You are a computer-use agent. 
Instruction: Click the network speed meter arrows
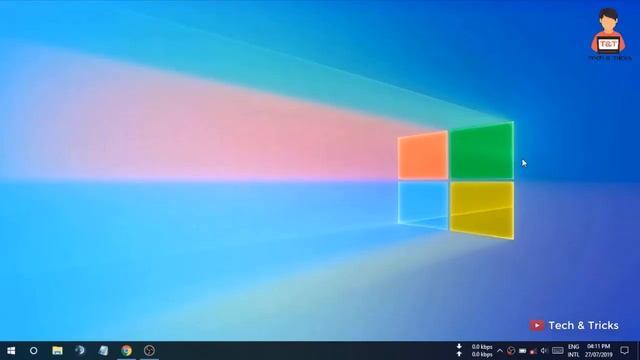(459, 351)
